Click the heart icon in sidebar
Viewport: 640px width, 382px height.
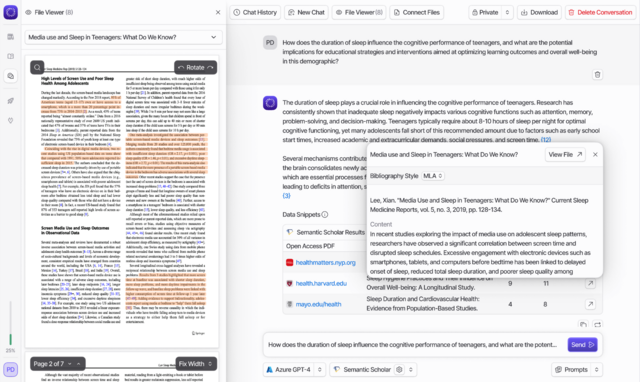11,120
